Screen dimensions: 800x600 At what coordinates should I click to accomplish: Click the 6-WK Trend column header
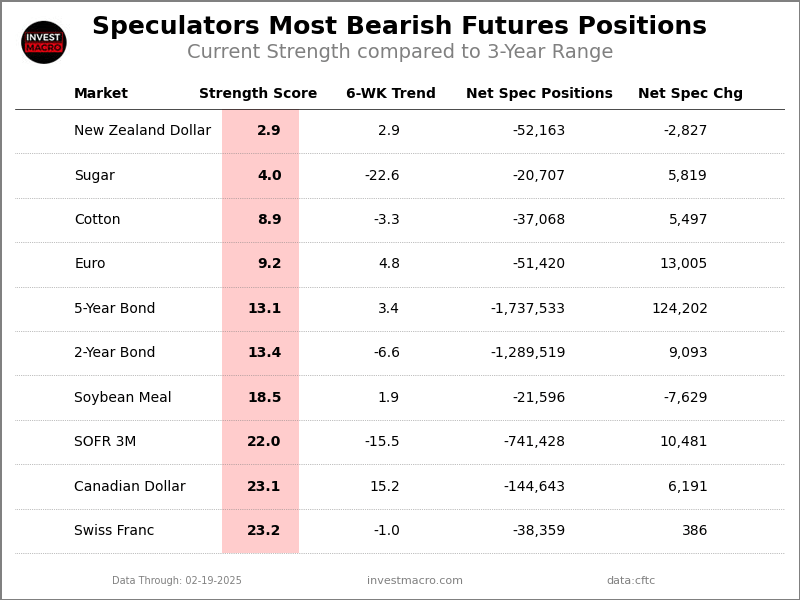tap(391, 94)
